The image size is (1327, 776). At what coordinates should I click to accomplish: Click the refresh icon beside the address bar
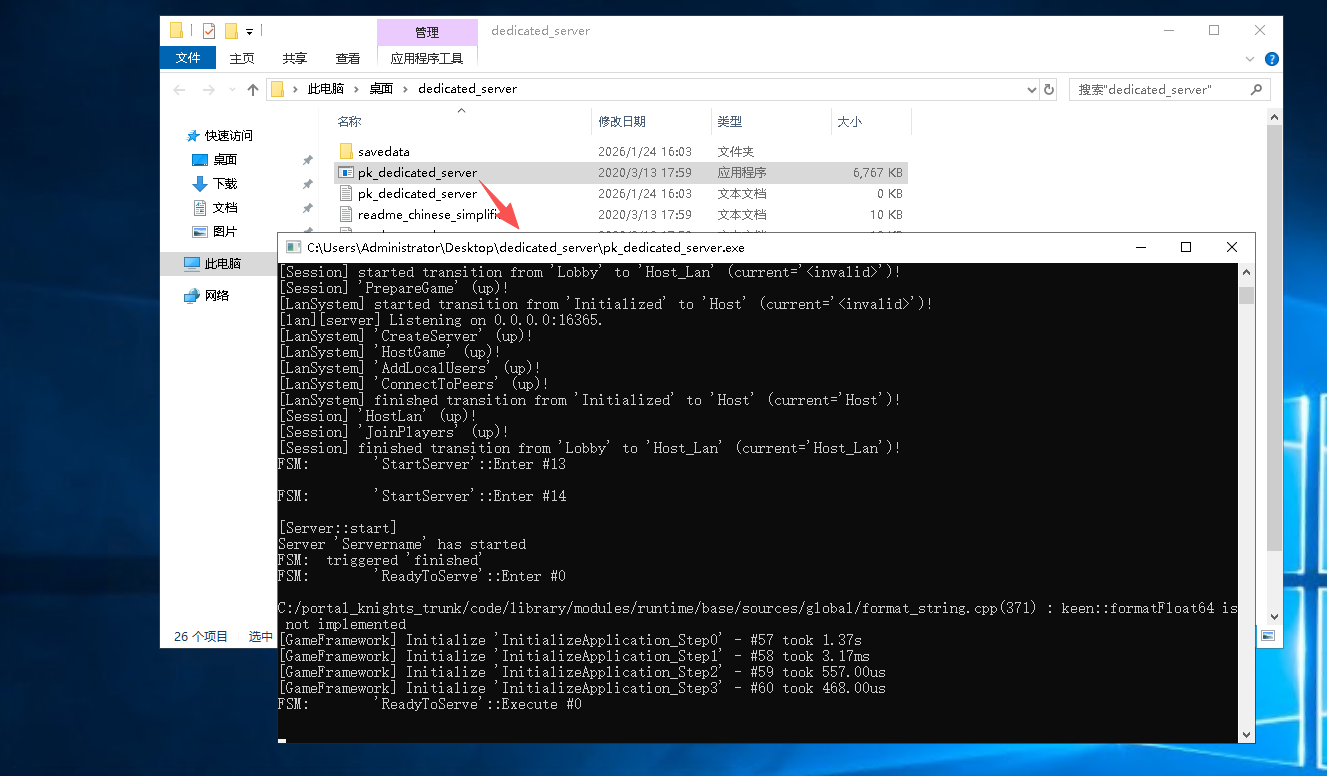(x=1049, y=89)
